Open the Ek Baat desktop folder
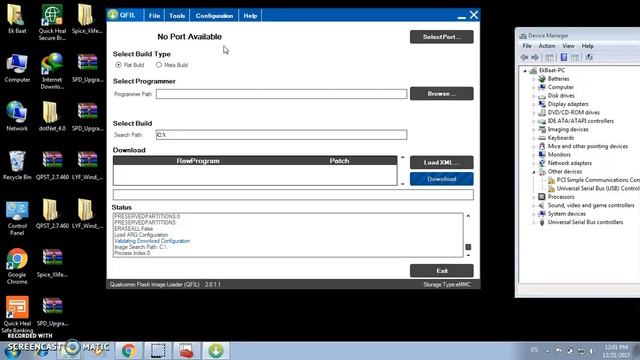The height and width of the screenshot is (360, 640). point(17,18)
